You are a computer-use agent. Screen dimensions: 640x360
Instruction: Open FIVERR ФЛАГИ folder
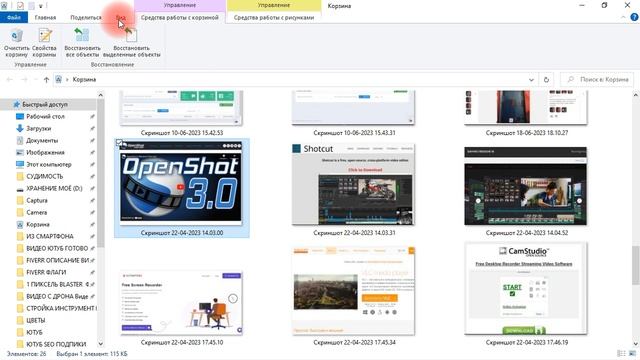click(46, 272)
